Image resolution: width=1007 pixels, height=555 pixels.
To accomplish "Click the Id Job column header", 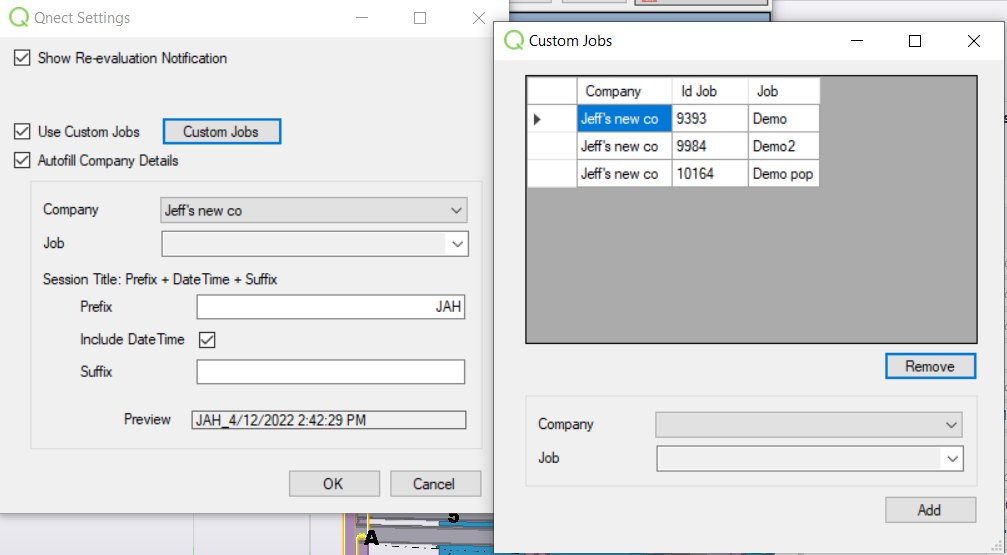I will [x=710, y=91].
